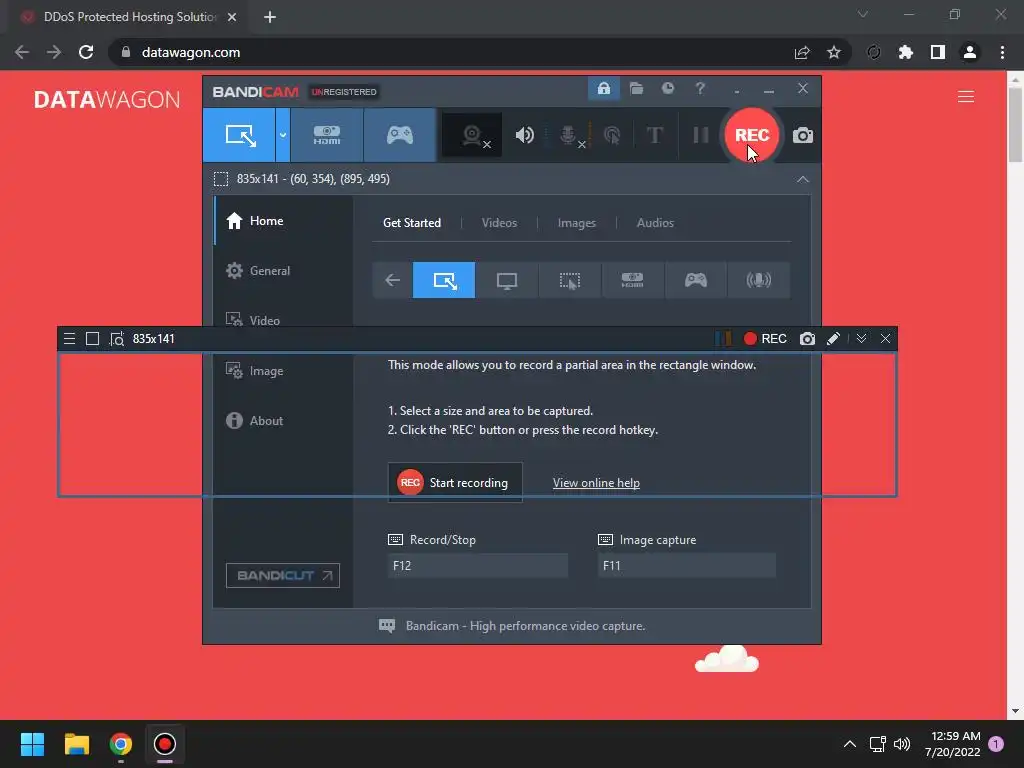Viewport: 1024px width, 768px height.
Task: Click Bandicam icon in taskbar
Action: [165, 744]
